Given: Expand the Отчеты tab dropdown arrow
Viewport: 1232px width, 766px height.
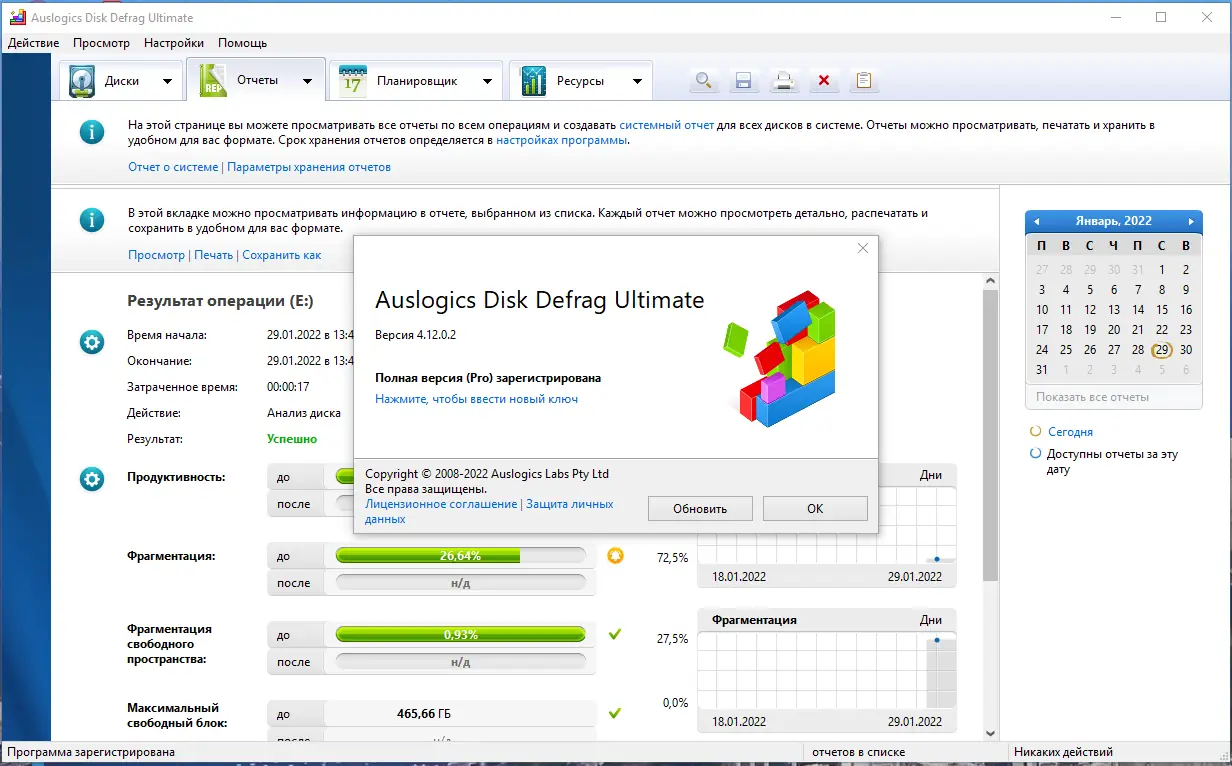Looking at the screenshot, I should coord(308,82).
